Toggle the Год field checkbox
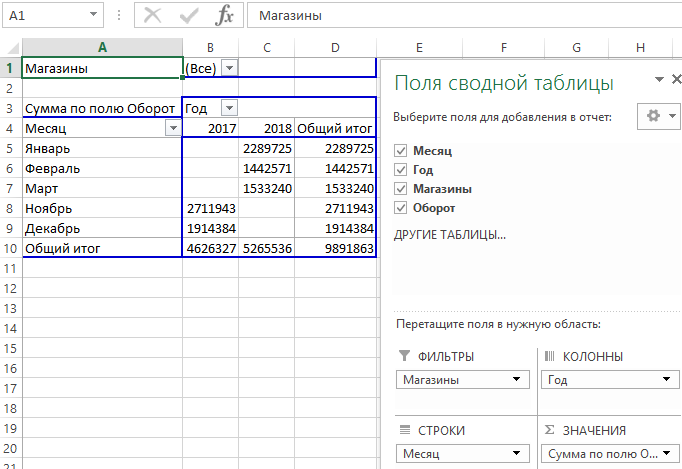 (x=401, y=170)
